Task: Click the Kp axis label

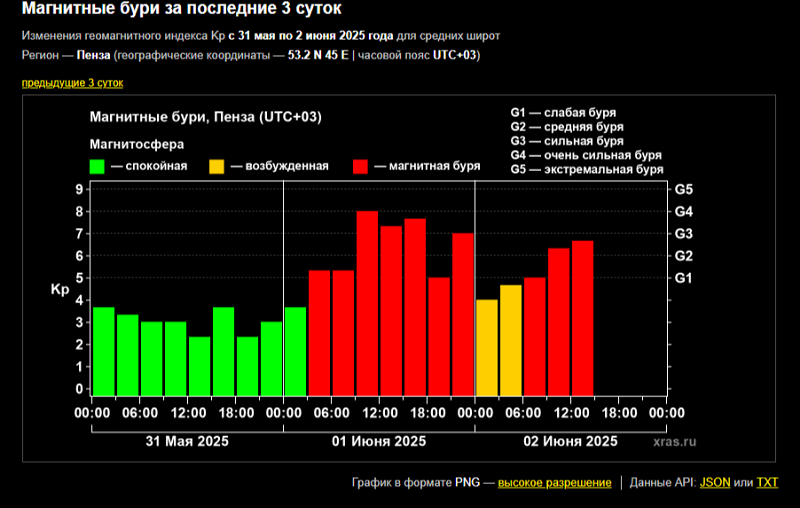Action: coord(60,291)
